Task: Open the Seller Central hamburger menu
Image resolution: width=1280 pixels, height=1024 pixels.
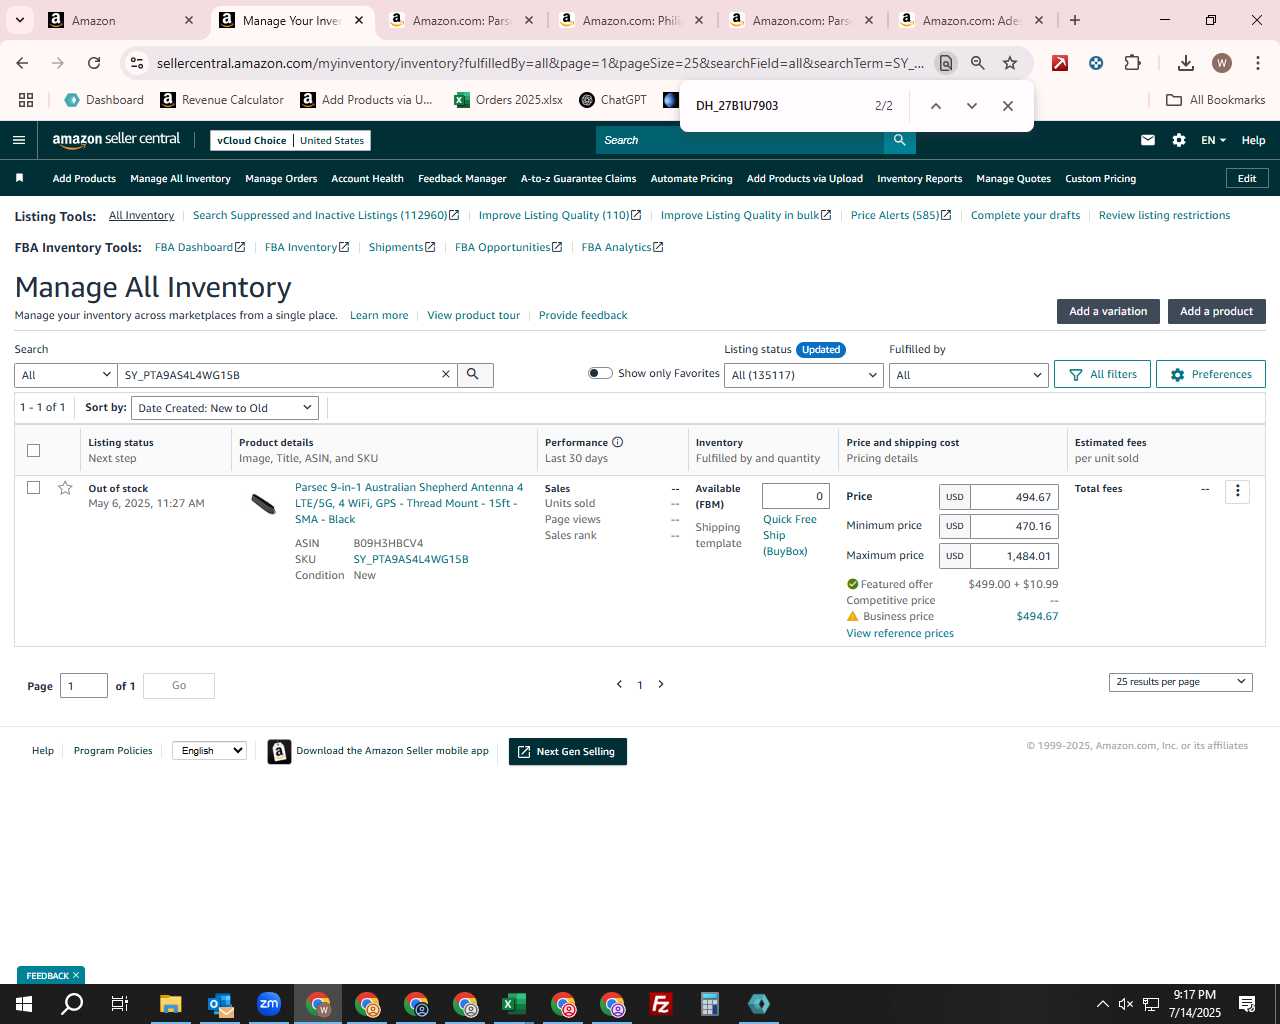Action: click(x=18, y=140)
